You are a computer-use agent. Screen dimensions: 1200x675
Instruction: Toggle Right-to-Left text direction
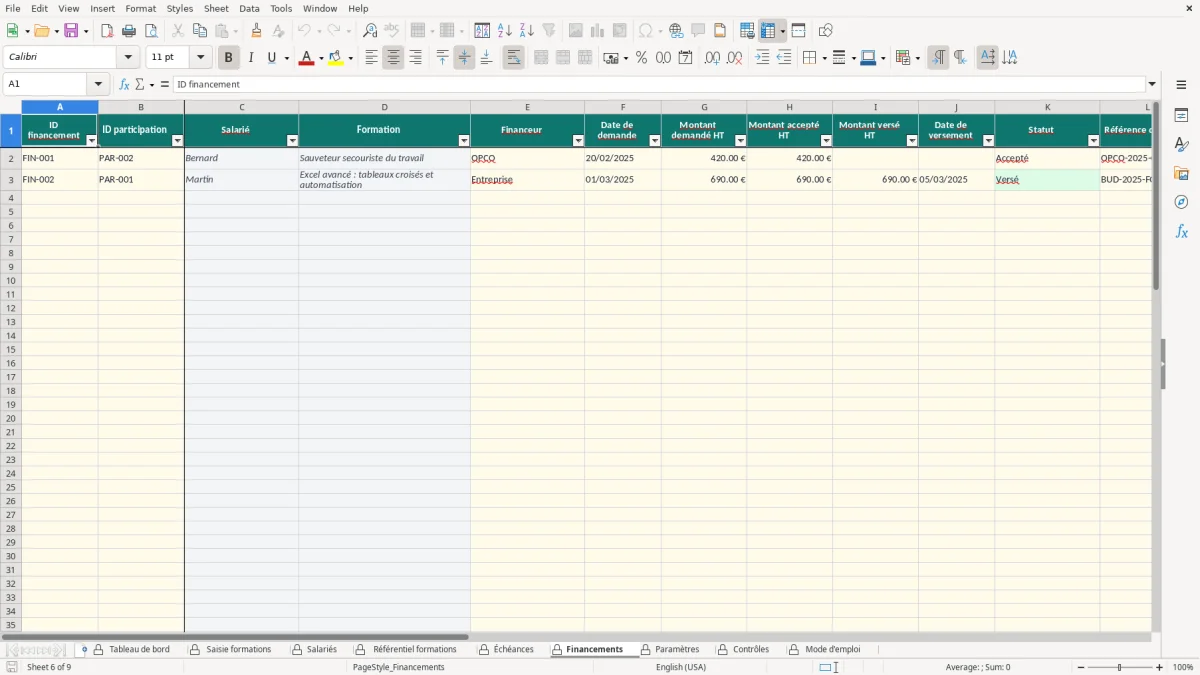tap(960, 58)
